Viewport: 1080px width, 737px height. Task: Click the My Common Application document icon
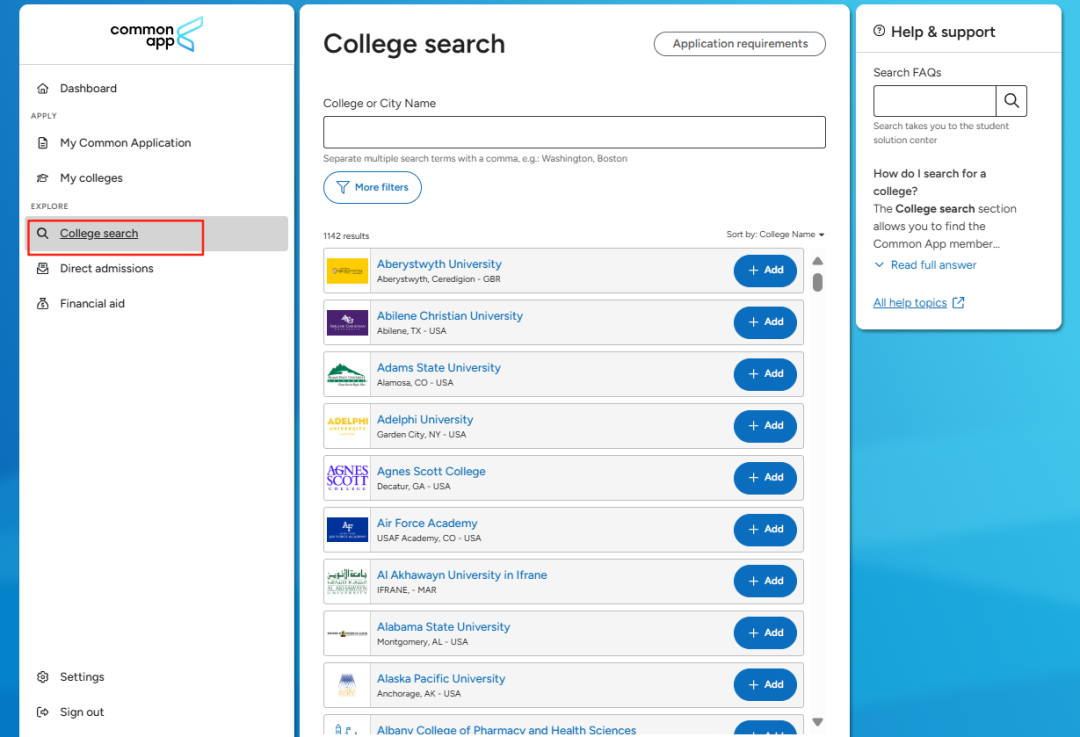42,143
